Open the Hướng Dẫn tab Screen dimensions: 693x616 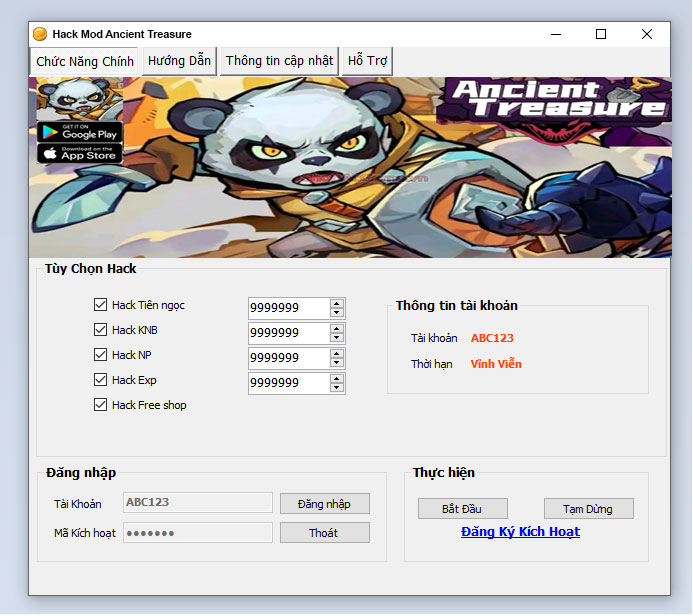click(179, 61)
